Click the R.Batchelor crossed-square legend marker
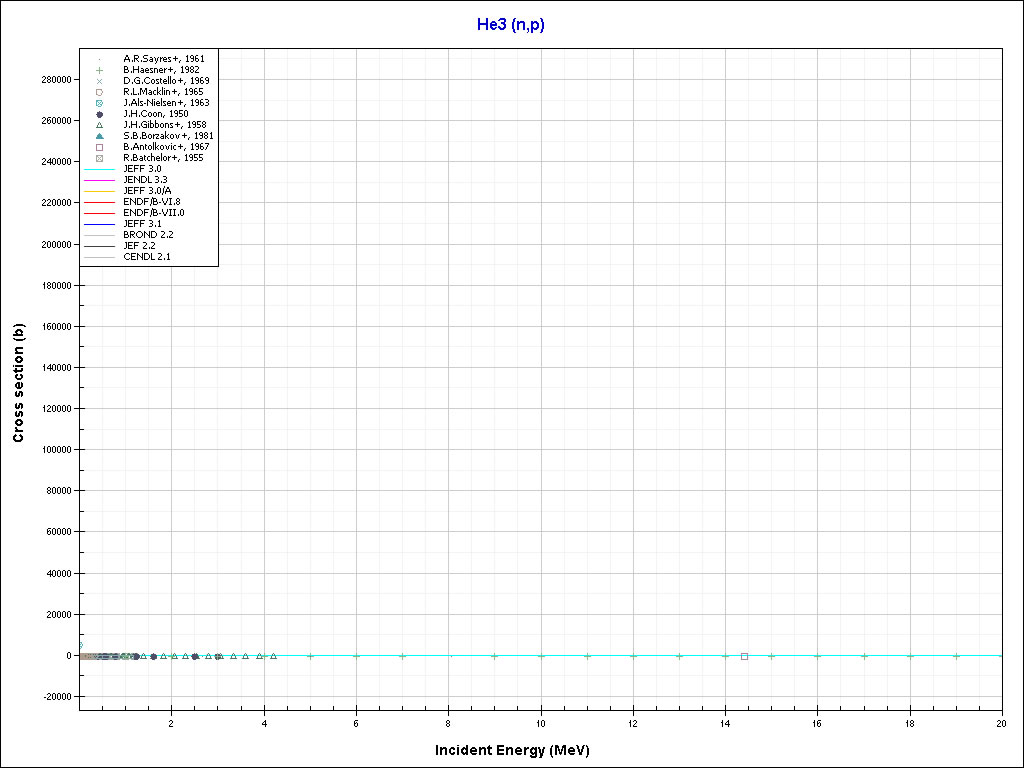 pos(99,158)
